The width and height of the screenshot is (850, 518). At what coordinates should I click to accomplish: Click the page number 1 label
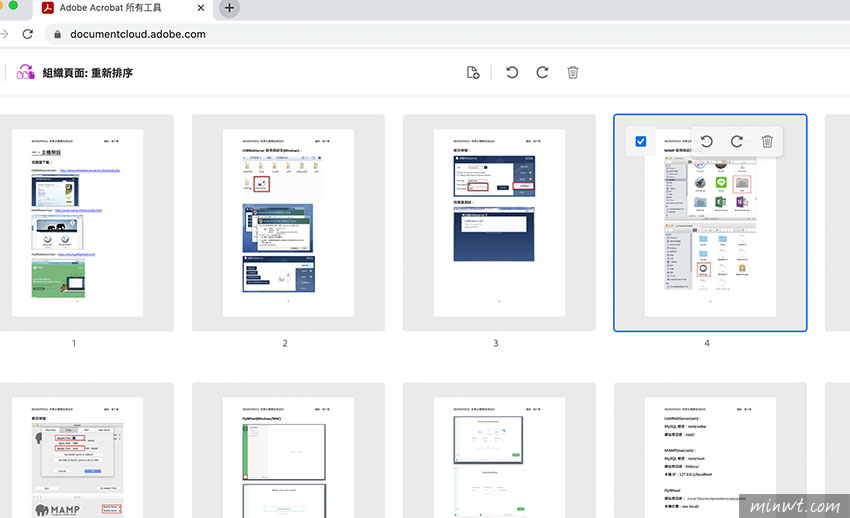(74, 343)
